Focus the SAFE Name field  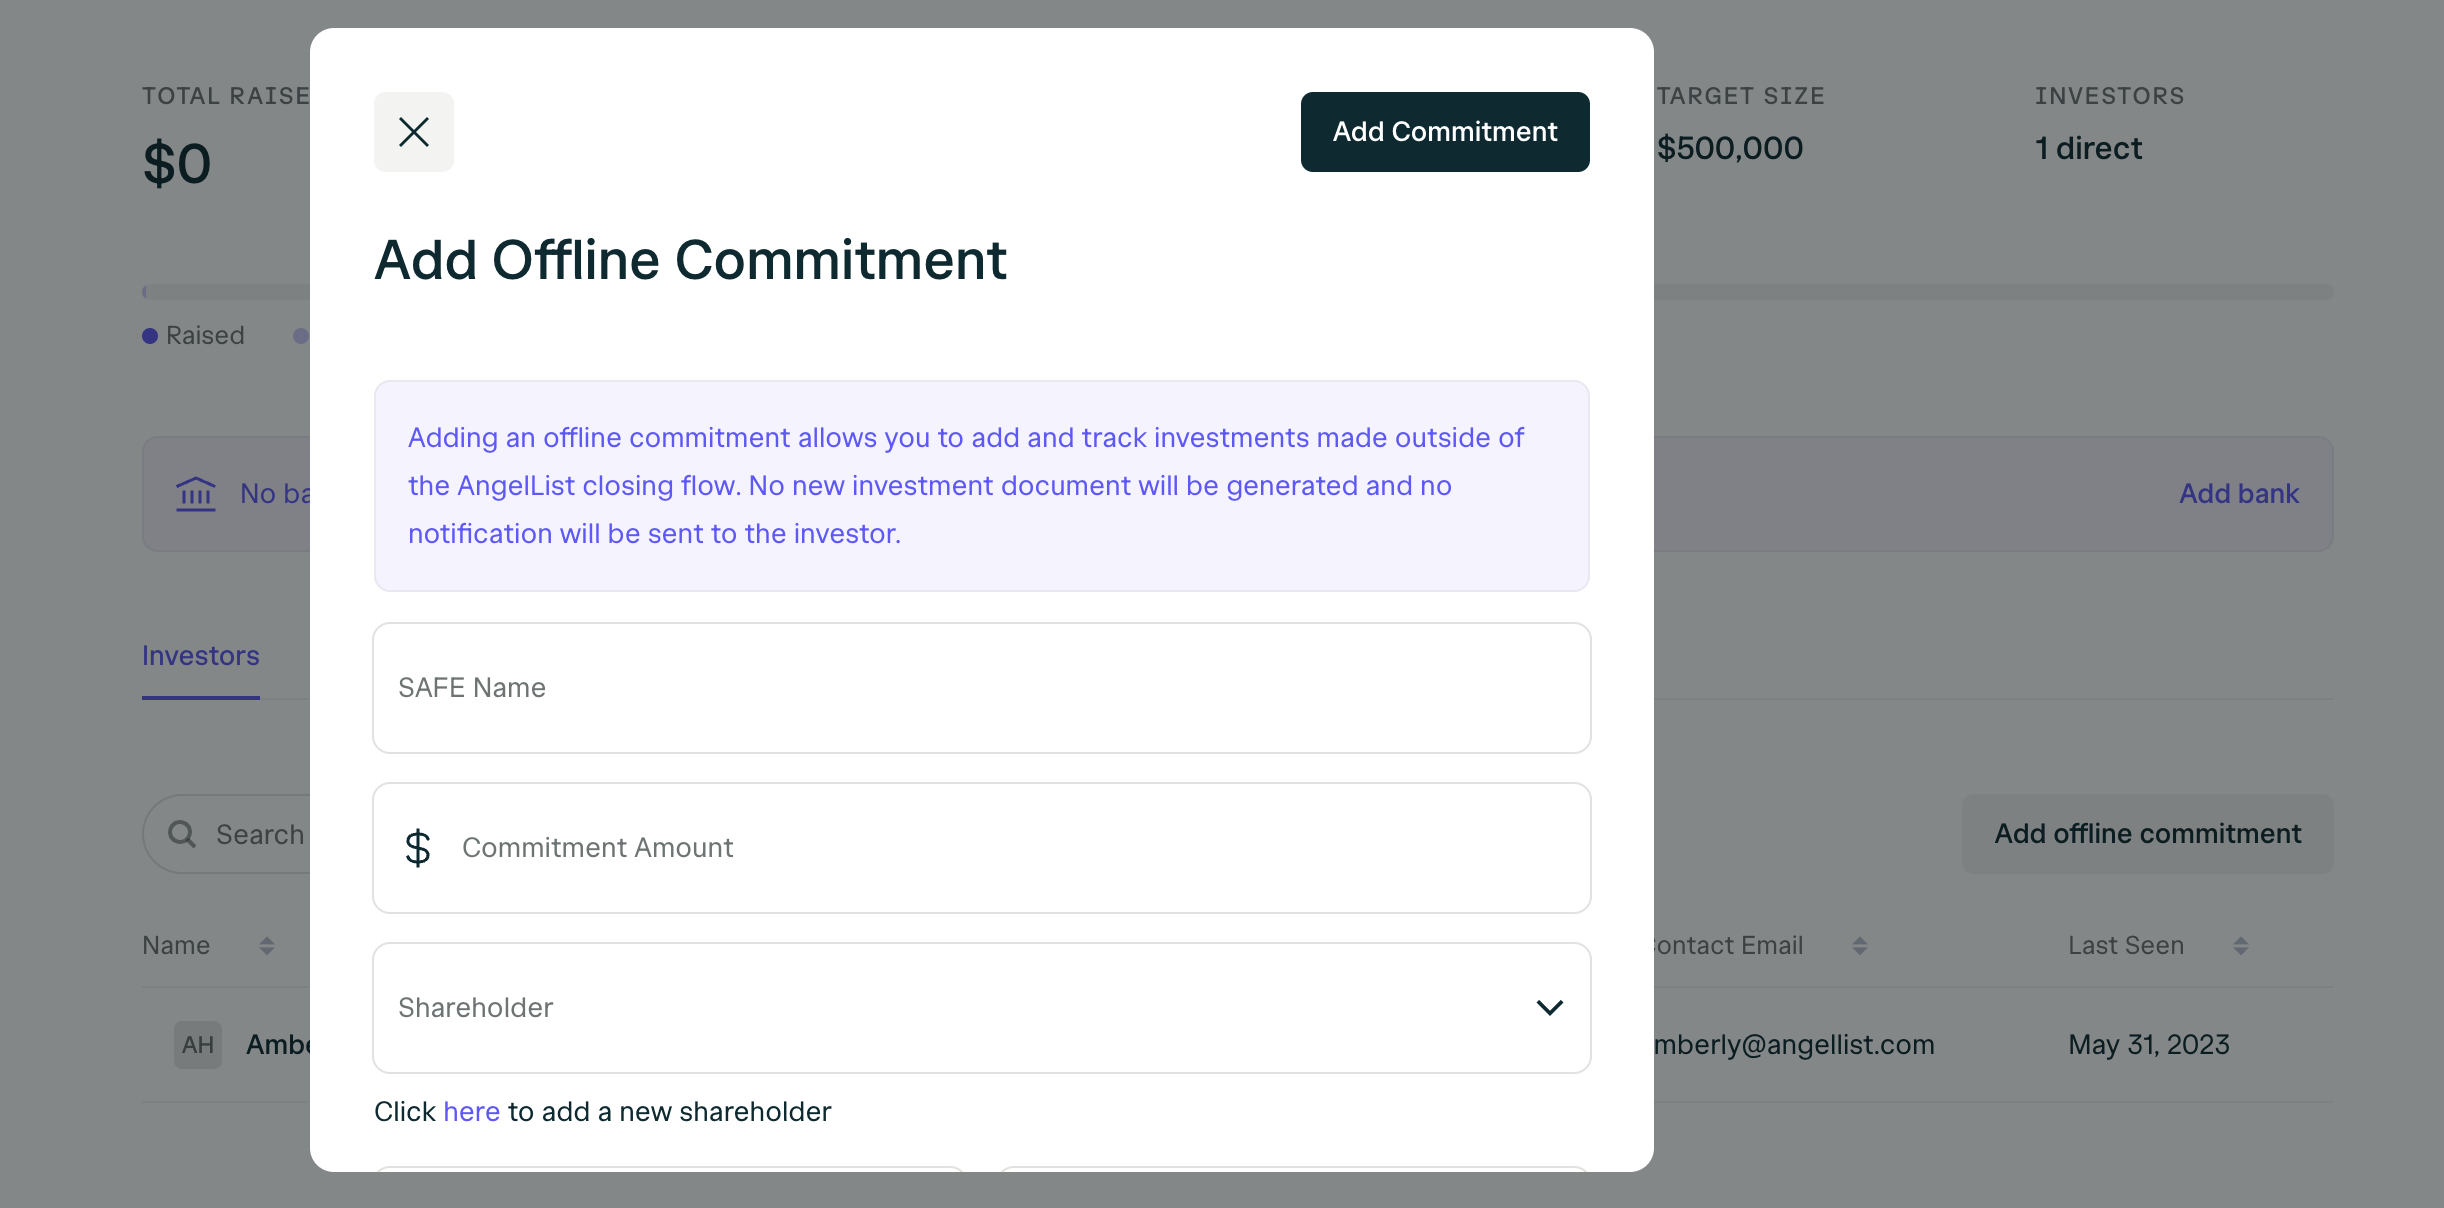[982, 688]
